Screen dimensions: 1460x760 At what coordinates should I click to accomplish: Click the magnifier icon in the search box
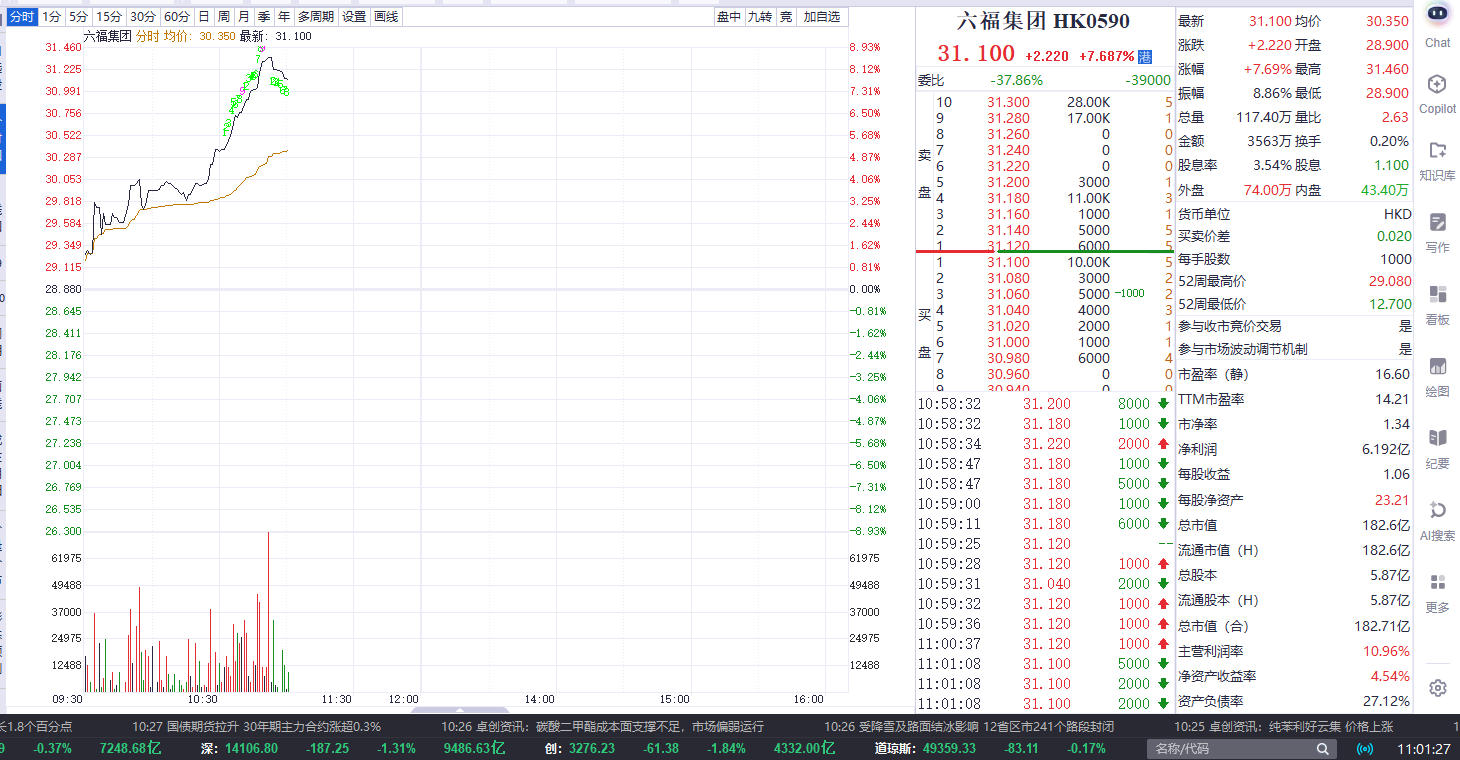(1323, 749)
